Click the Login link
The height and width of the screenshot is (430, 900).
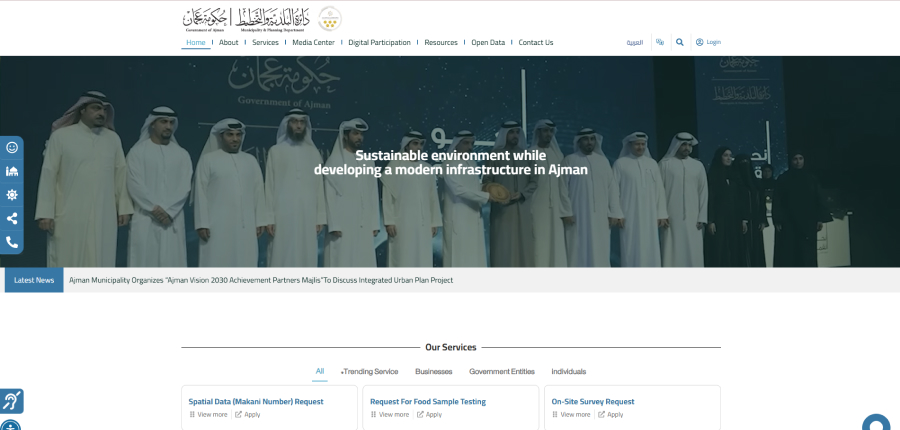click(x=708, y=42)
